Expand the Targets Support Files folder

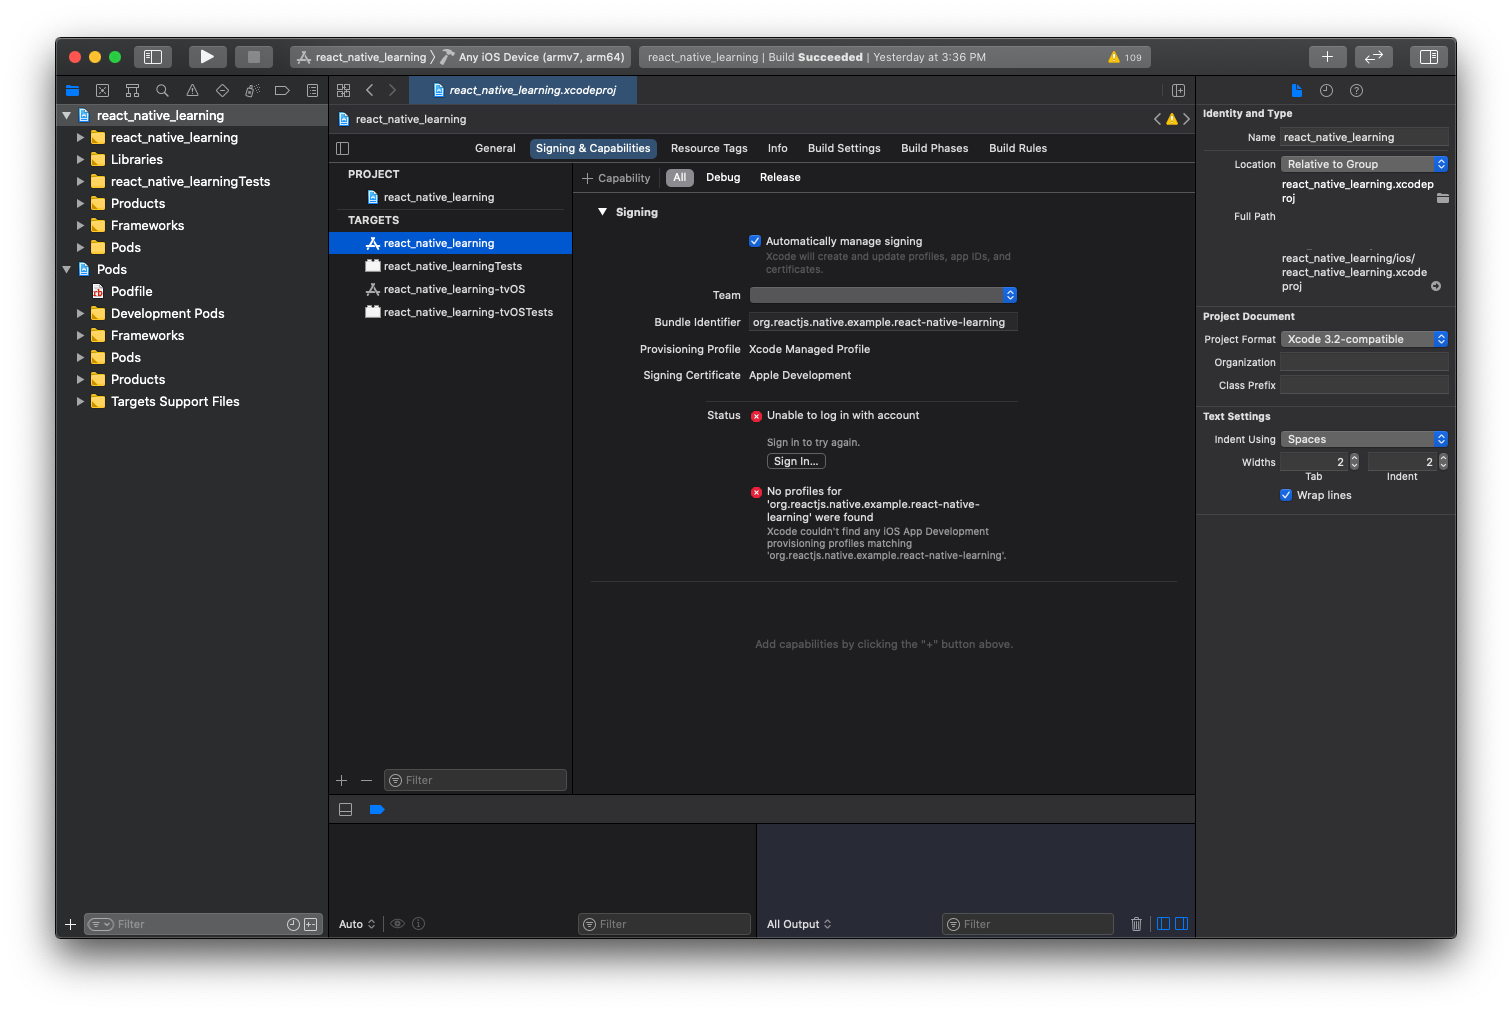tap(80, 401)
